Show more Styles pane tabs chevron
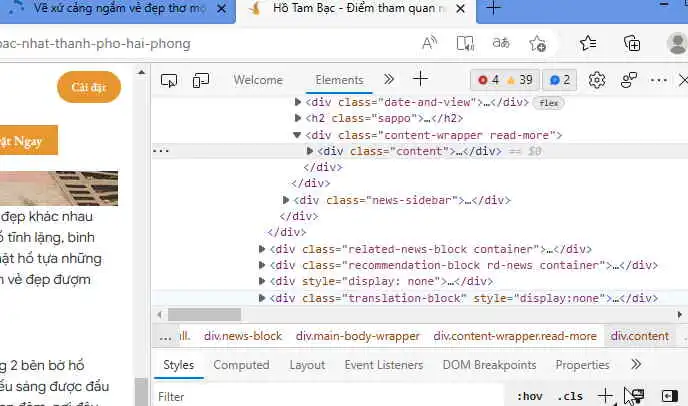The width and height of the screenshot is (688, 406). pos(636,364)
